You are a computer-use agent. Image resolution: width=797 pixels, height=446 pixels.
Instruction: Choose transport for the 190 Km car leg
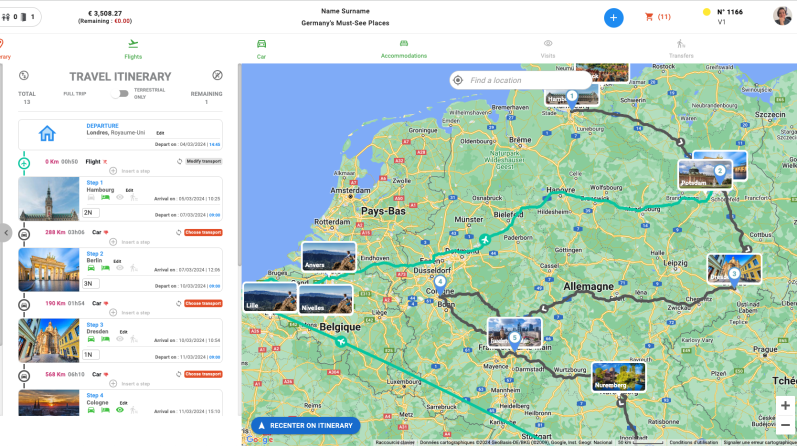coord(203,303)
